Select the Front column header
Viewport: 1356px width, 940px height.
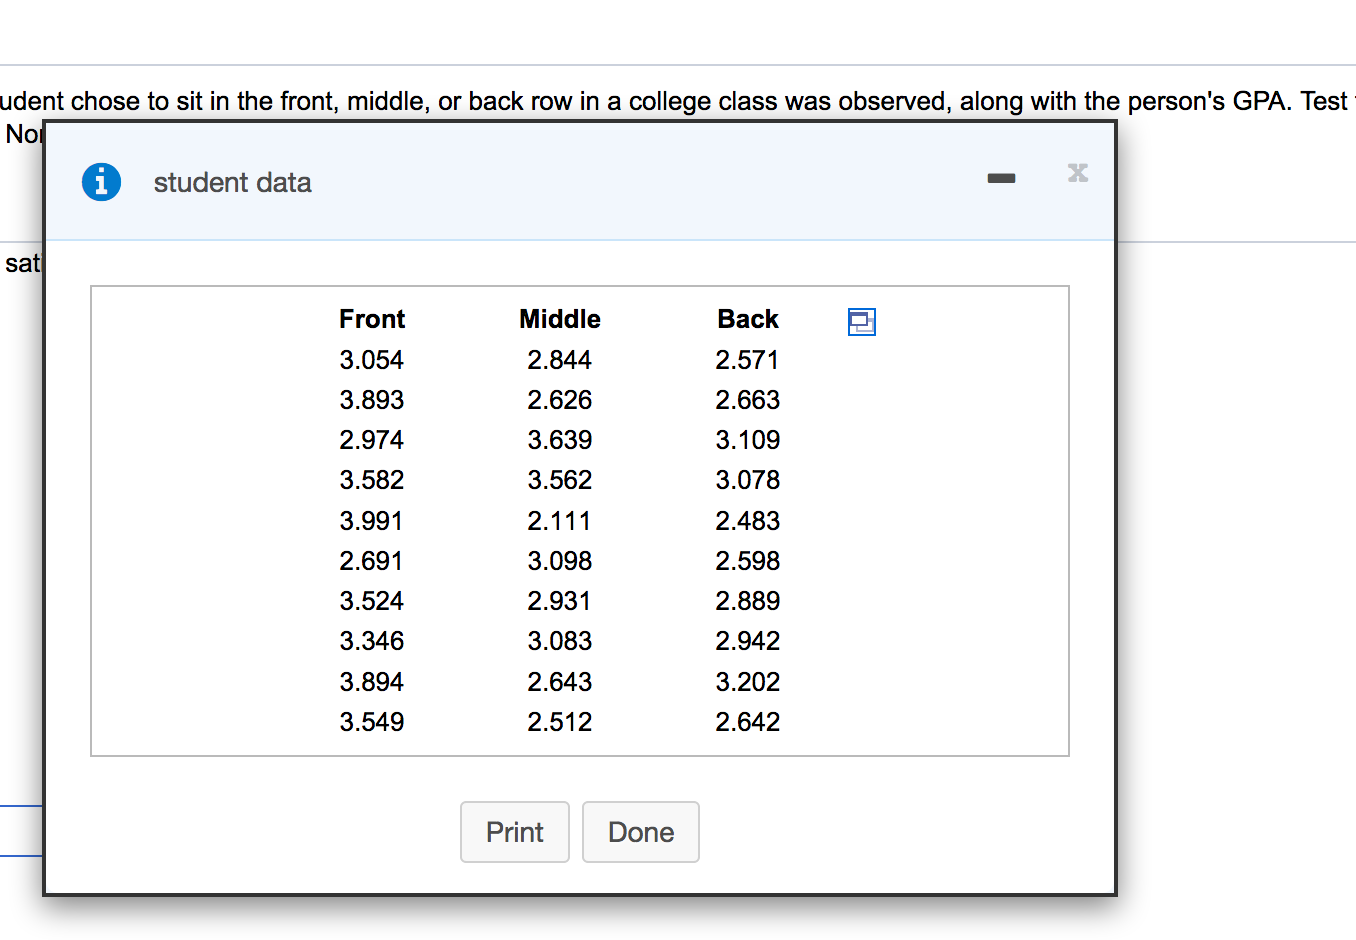(371, 319)
